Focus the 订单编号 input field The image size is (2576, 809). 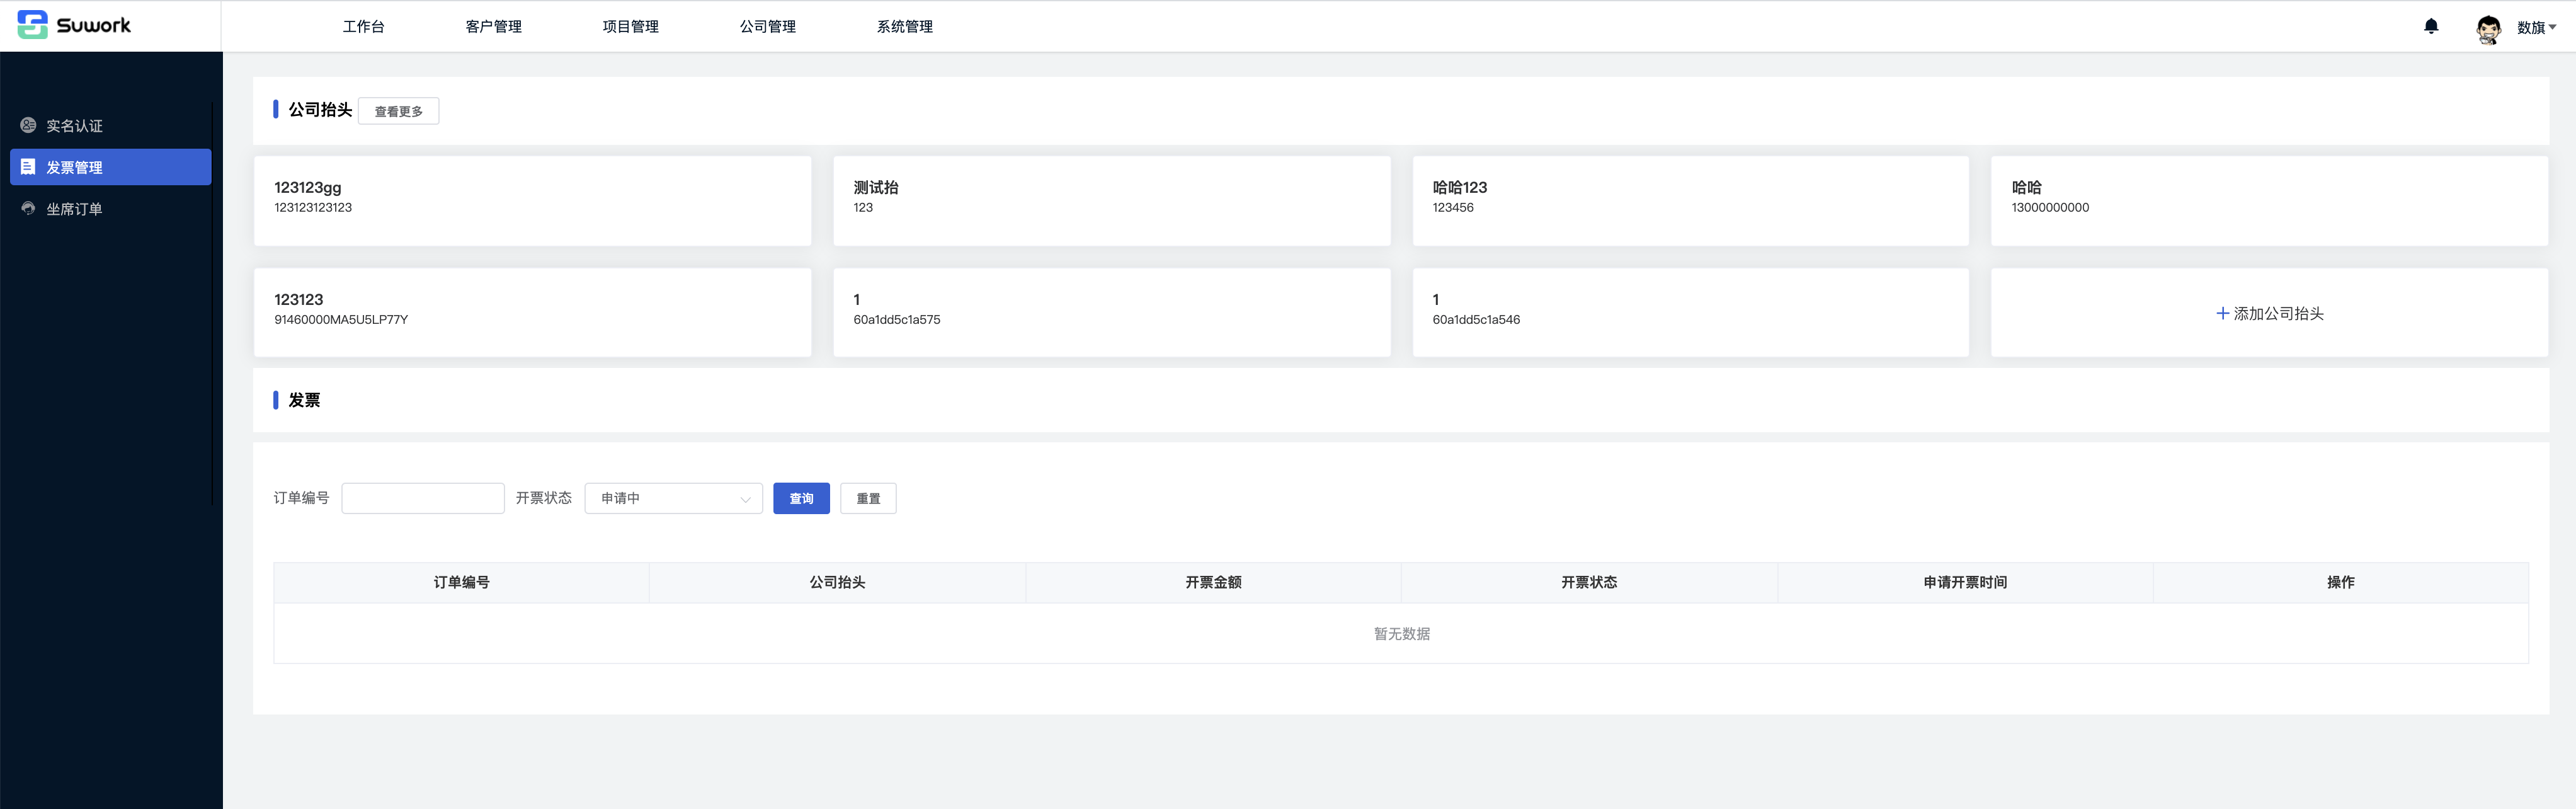pyautogui.click(x=422, y=498)
